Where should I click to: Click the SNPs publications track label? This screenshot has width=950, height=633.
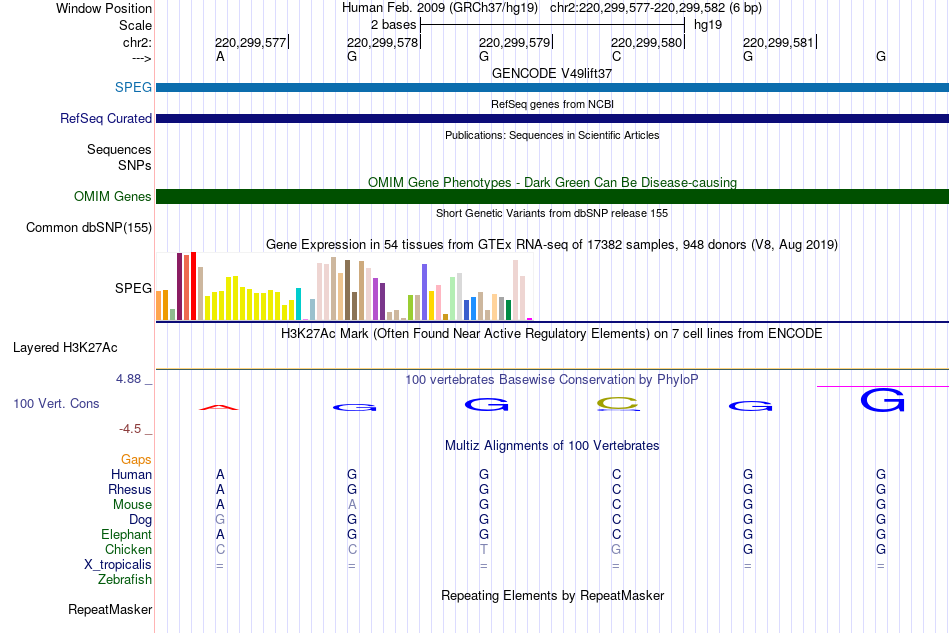point(135,165)
